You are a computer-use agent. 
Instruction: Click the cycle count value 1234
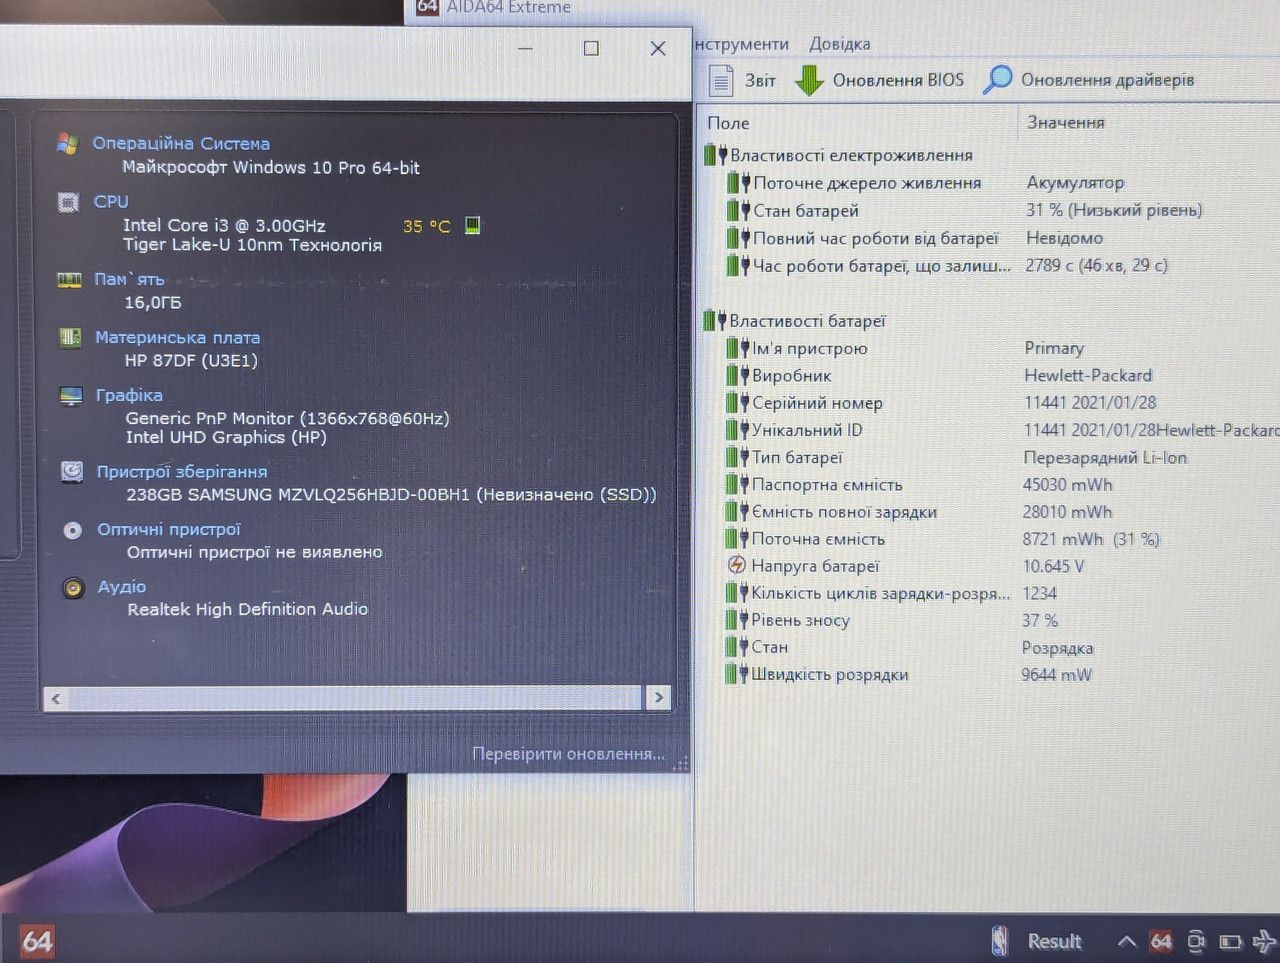coord(1040,593)
